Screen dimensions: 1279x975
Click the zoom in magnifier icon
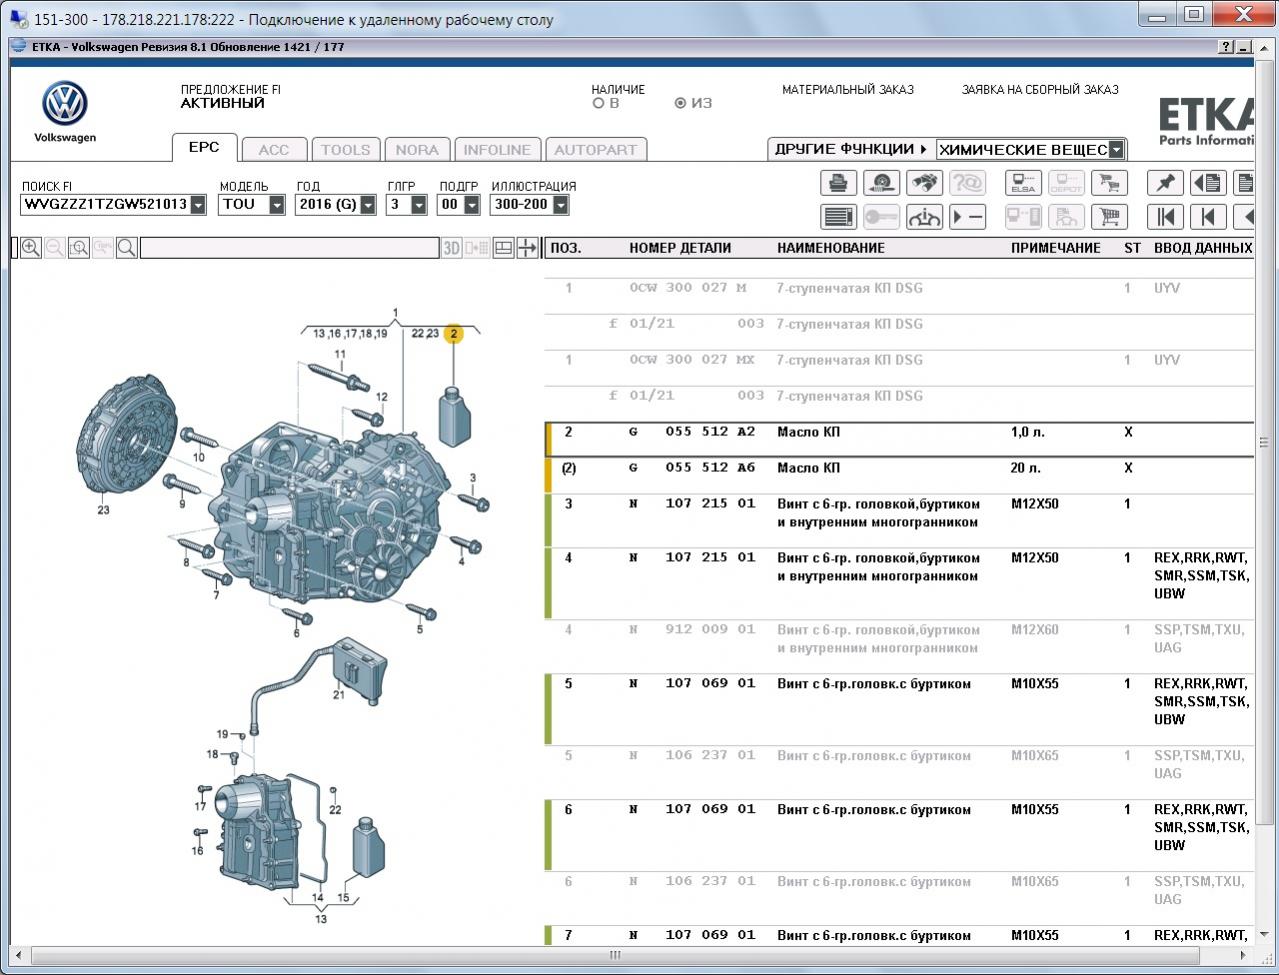[x=31, y=248]
